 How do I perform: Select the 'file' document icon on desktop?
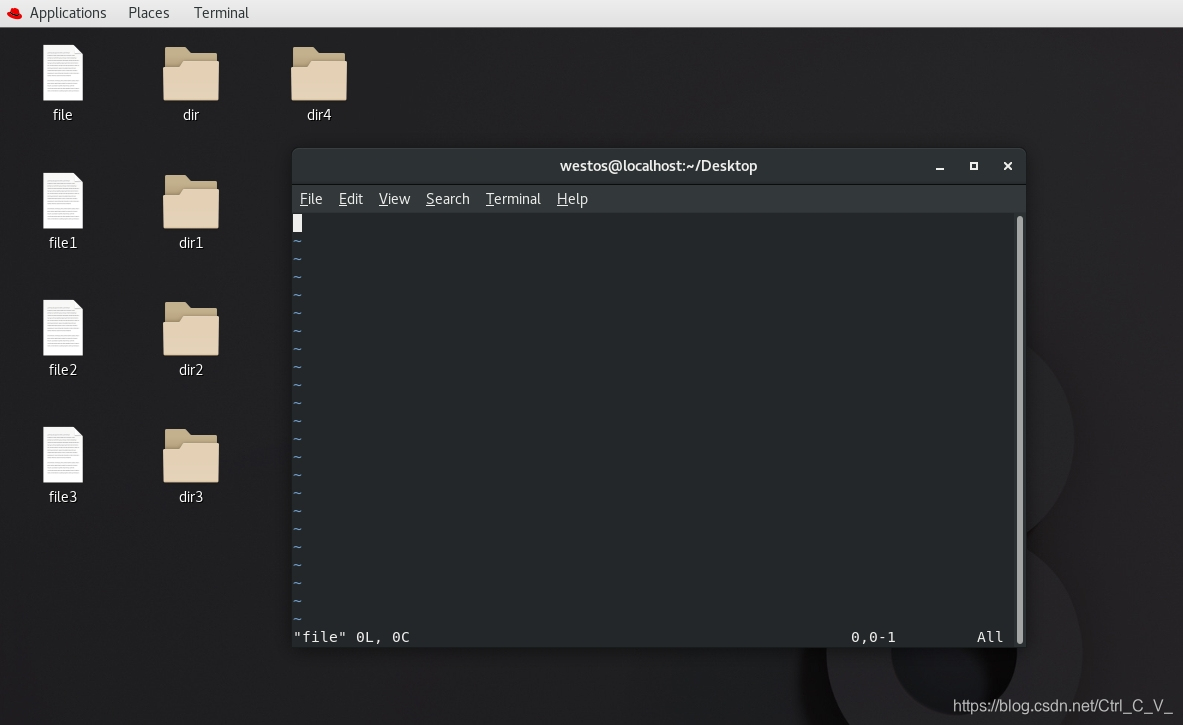tap(63, 73)
